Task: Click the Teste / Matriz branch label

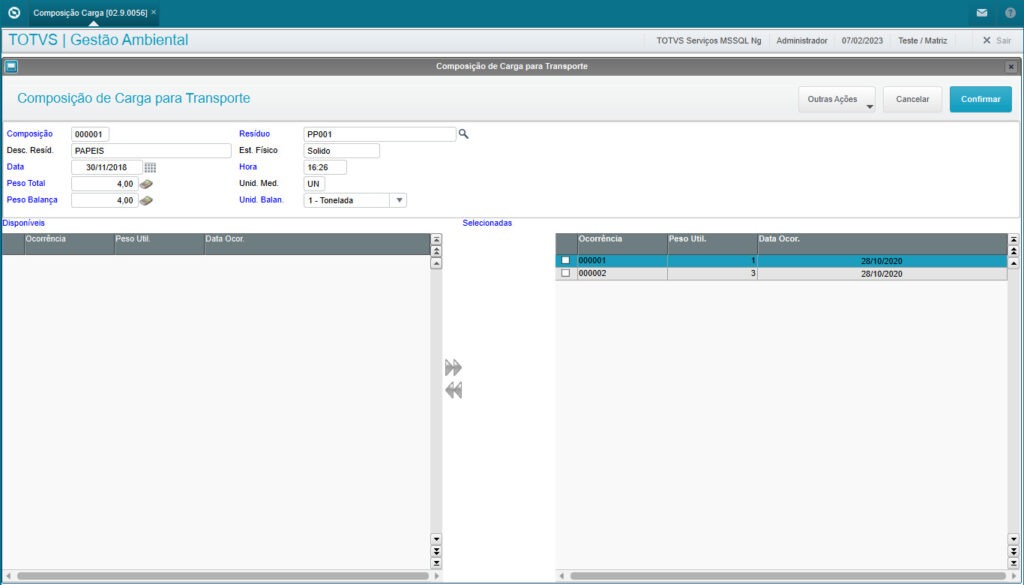Action: (922, 40)
